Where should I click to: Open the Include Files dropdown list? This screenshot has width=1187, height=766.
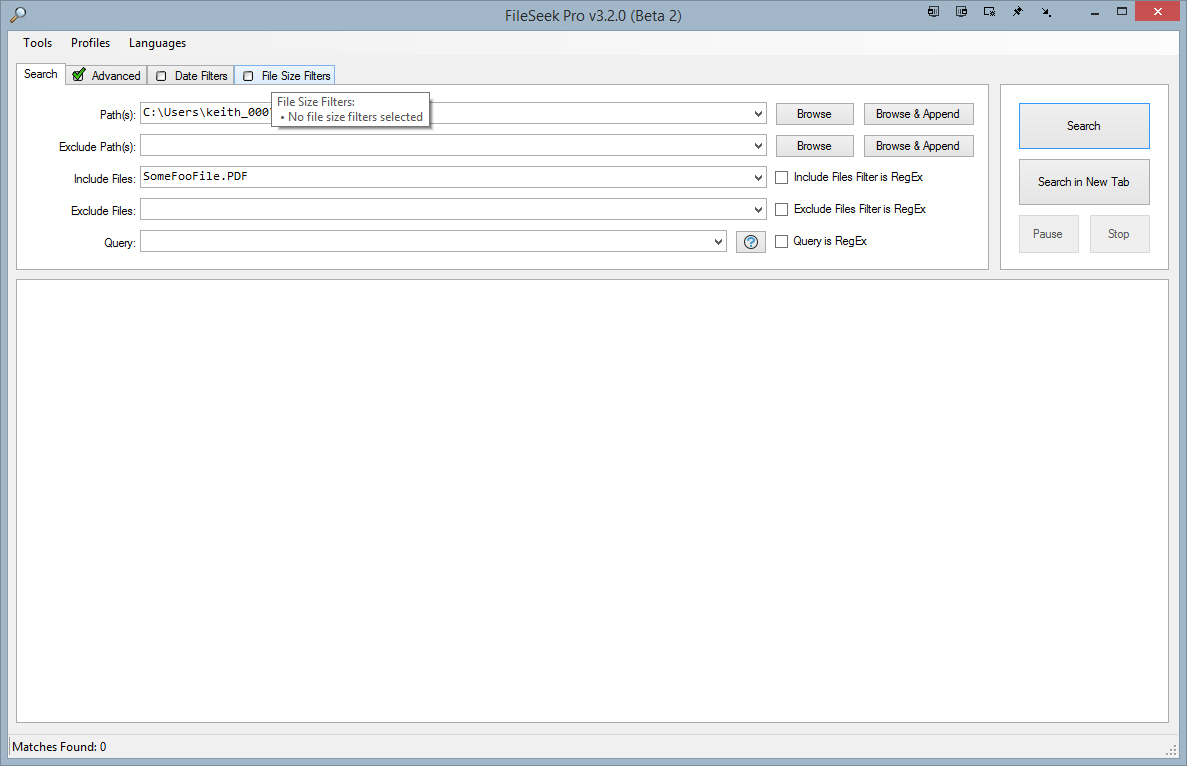coord(759,178)
